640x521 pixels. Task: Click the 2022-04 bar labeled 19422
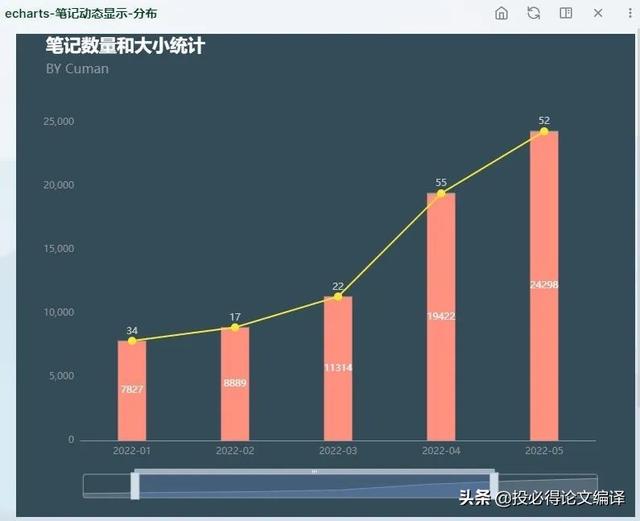pyautogui.click(x=441, y=316)
